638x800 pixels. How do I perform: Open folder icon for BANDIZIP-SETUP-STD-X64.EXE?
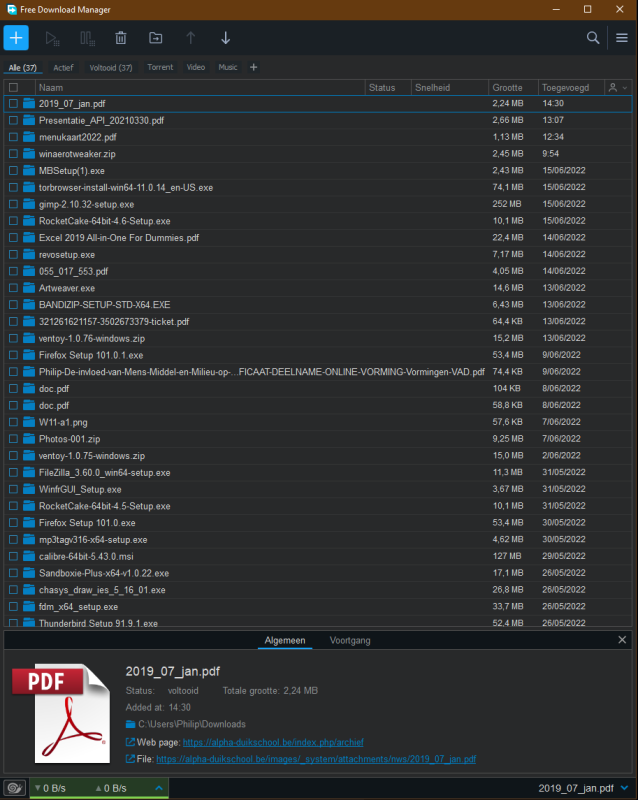pos(29,305)
